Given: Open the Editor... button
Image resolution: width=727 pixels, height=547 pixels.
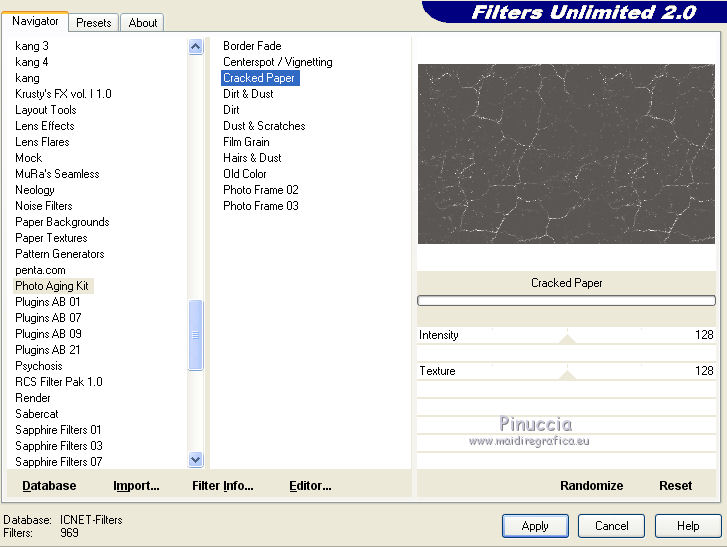Looking at the screenshot, I should (x=310, y=485).
